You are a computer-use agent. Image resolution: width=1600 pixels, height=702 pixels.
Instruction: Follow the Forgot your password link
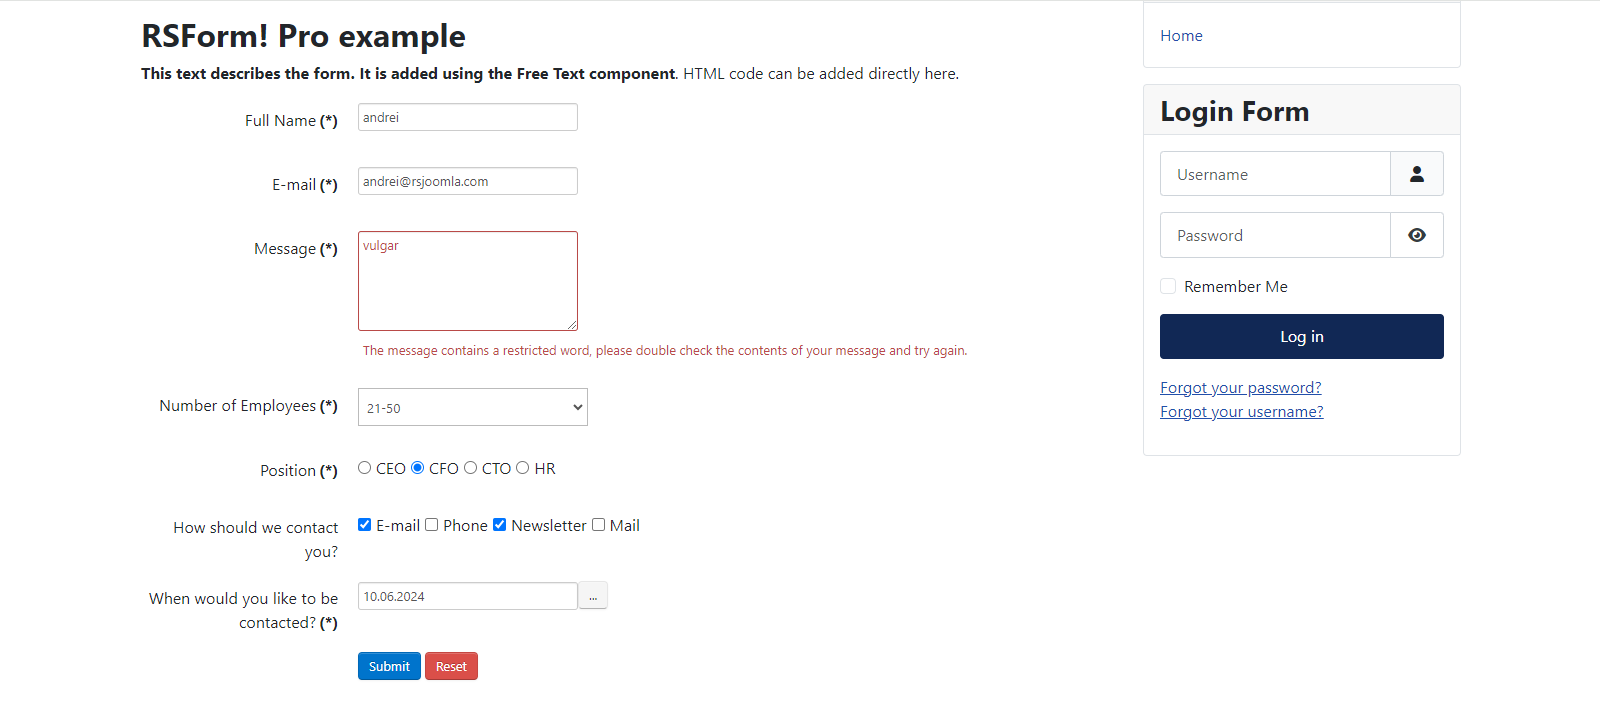(x=1240, y=388)
